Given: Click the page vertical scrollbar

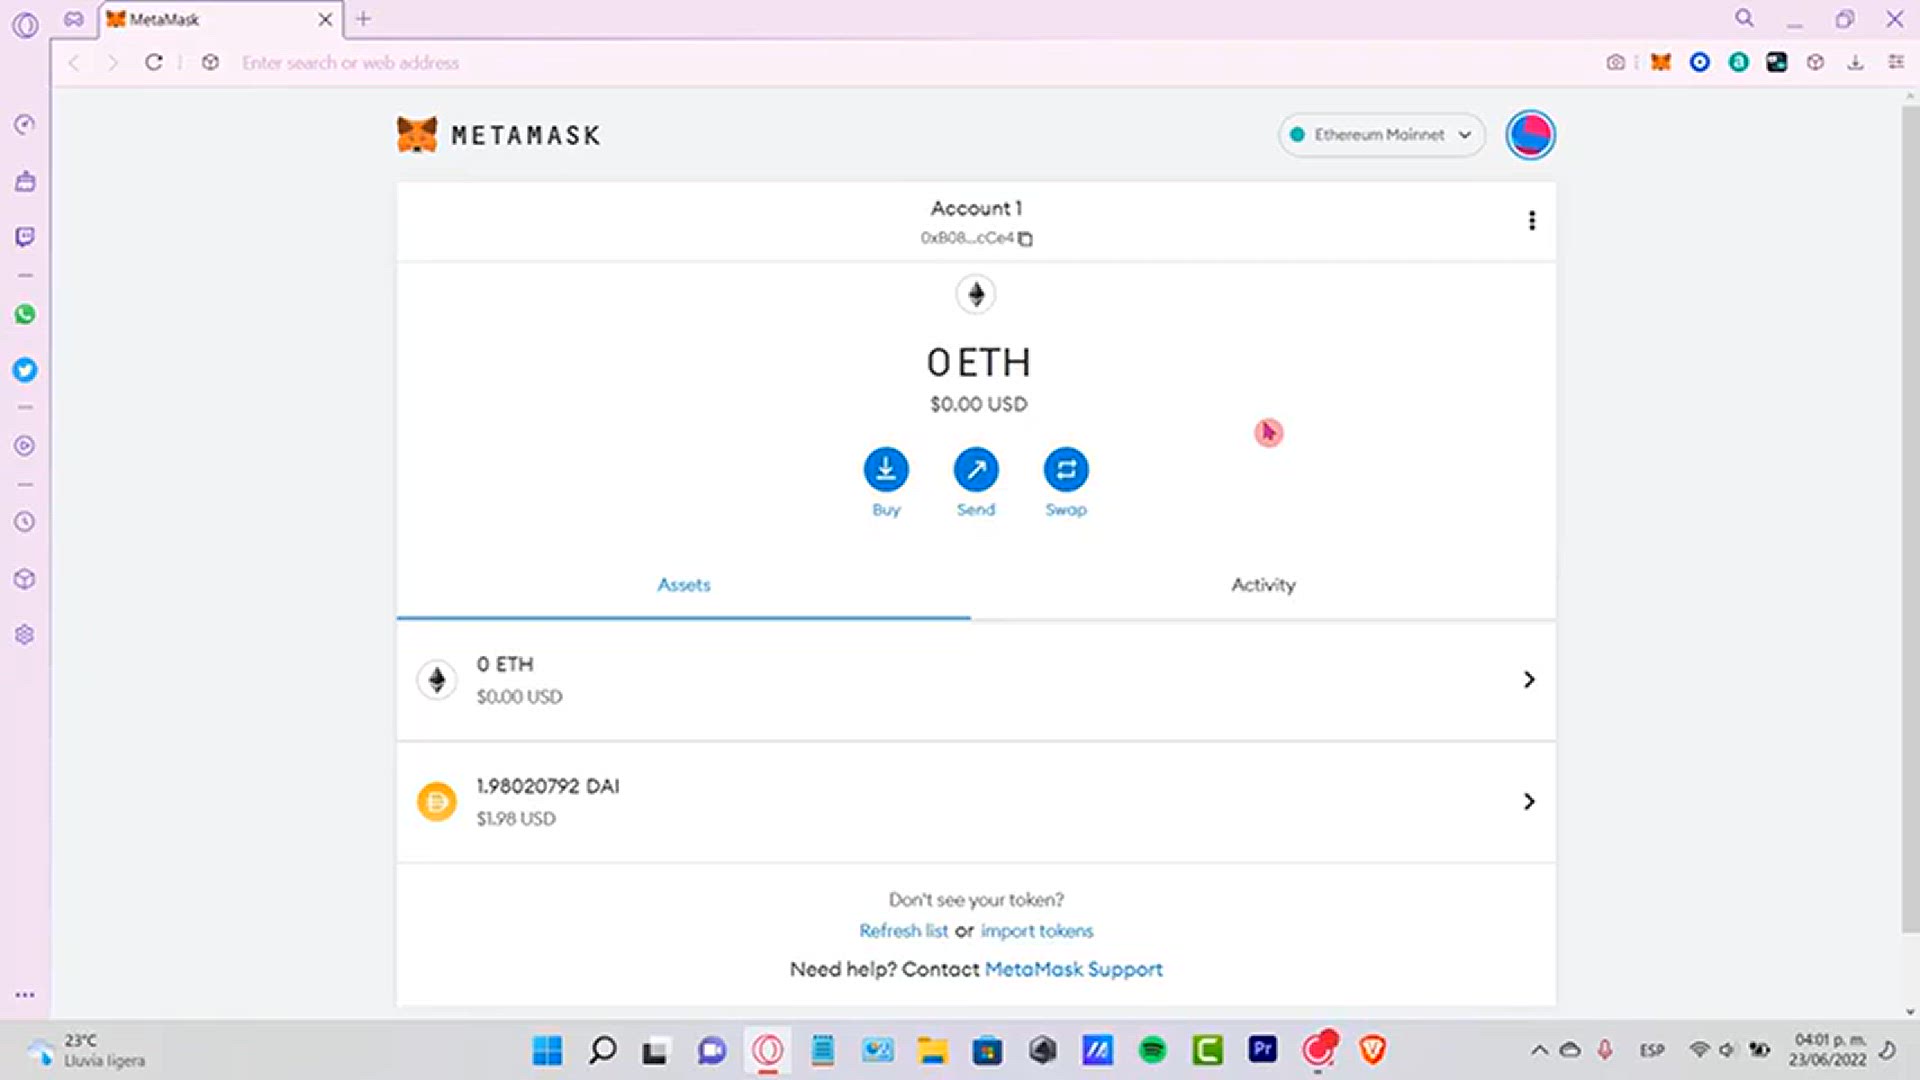Looking at the screenshot, I should [x=1909, y=520].
